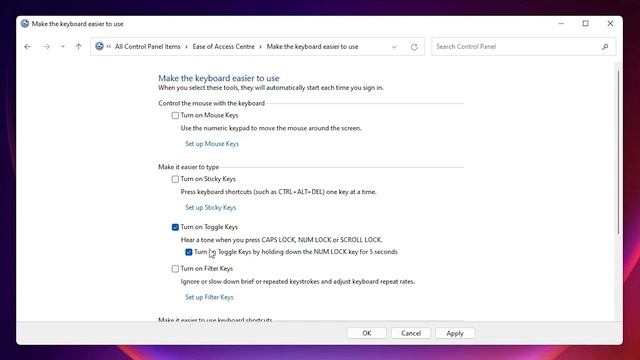This screenshot has height=360, width=640.
Task: Minimize the Control Panel window
Action: (x=561, y=24)
